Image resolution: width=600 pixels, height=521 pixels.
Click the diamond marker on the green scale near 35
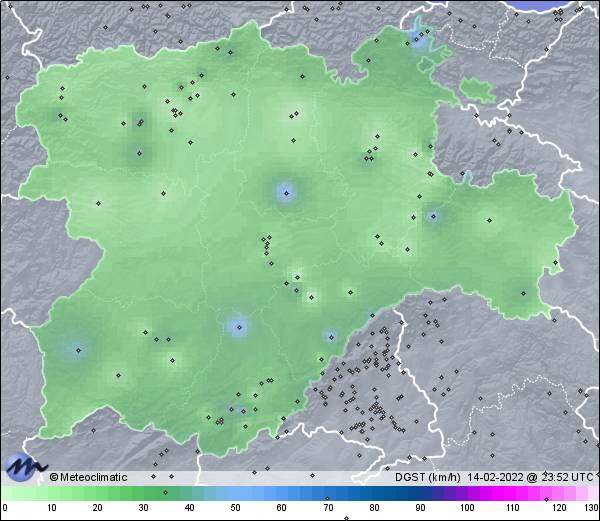[x=165, y=492]
